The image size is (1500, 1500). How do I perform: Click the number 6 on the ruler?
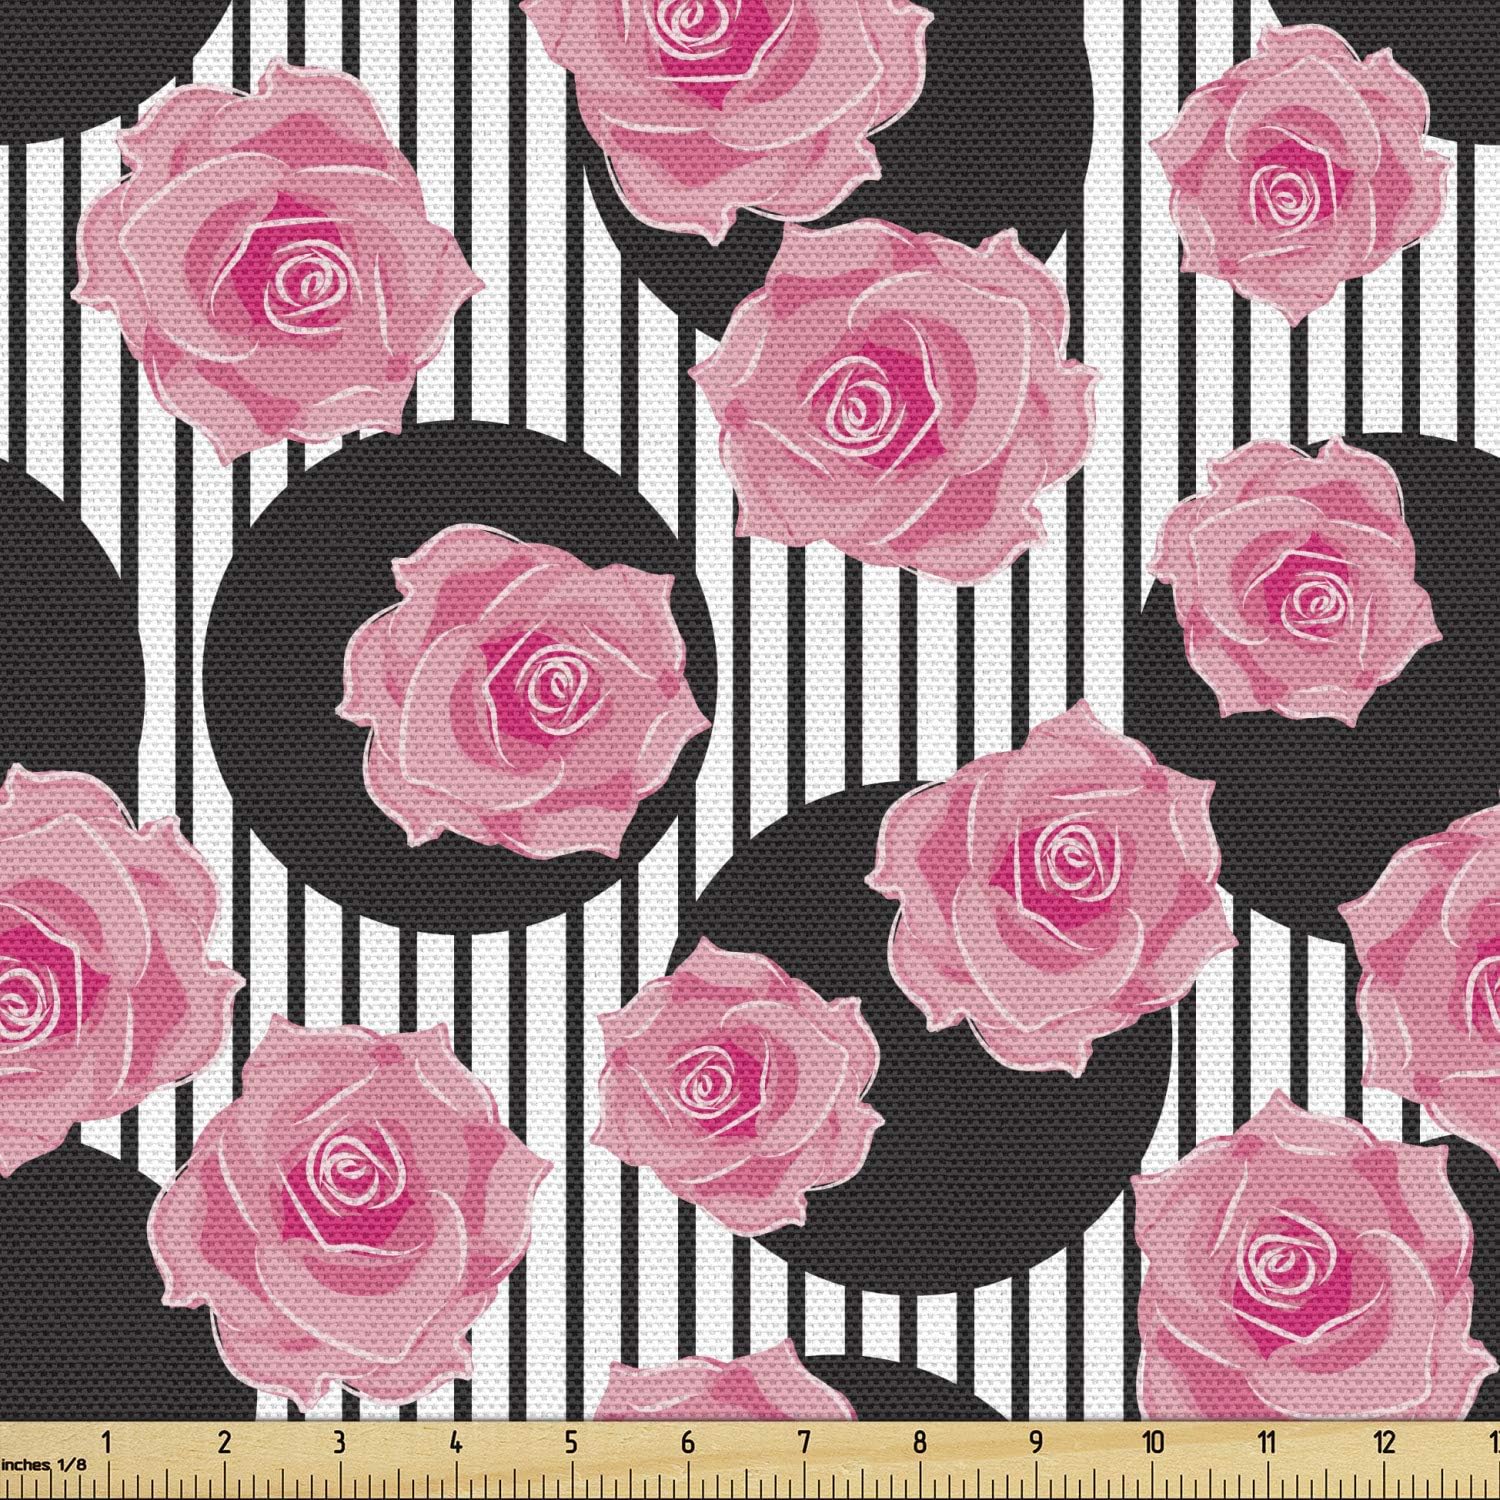point(688,1442)
